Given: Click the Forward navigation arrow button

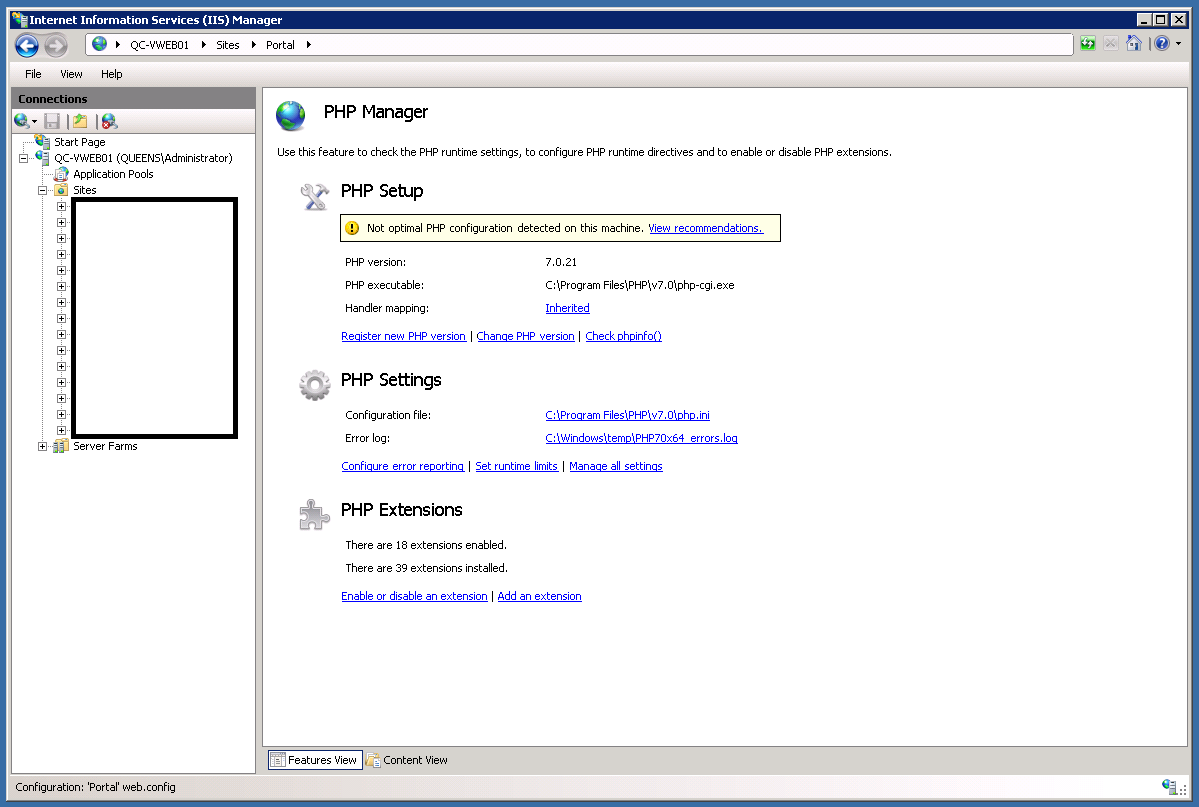Looking at the screenshot, I should click(x=56, y=46).
